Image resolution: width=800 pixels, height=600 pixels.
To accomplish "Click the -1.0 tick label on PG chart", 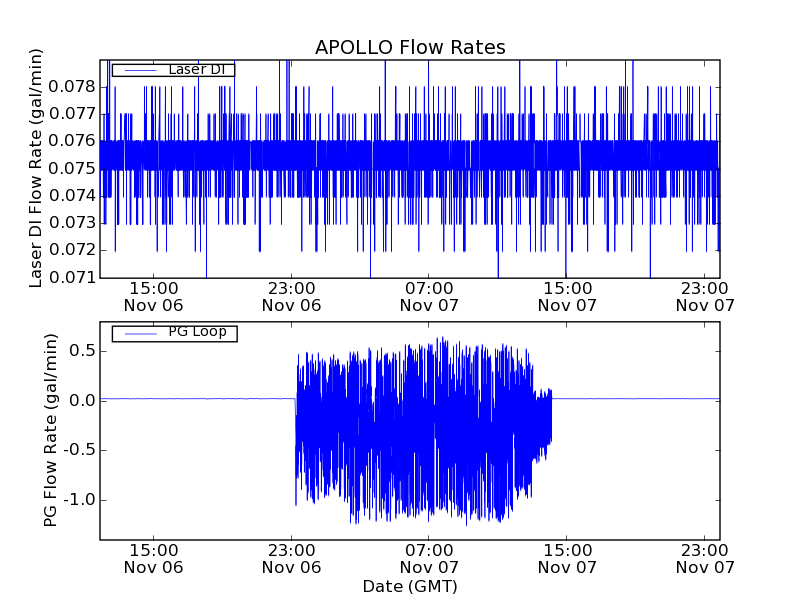I will [79, 499].
